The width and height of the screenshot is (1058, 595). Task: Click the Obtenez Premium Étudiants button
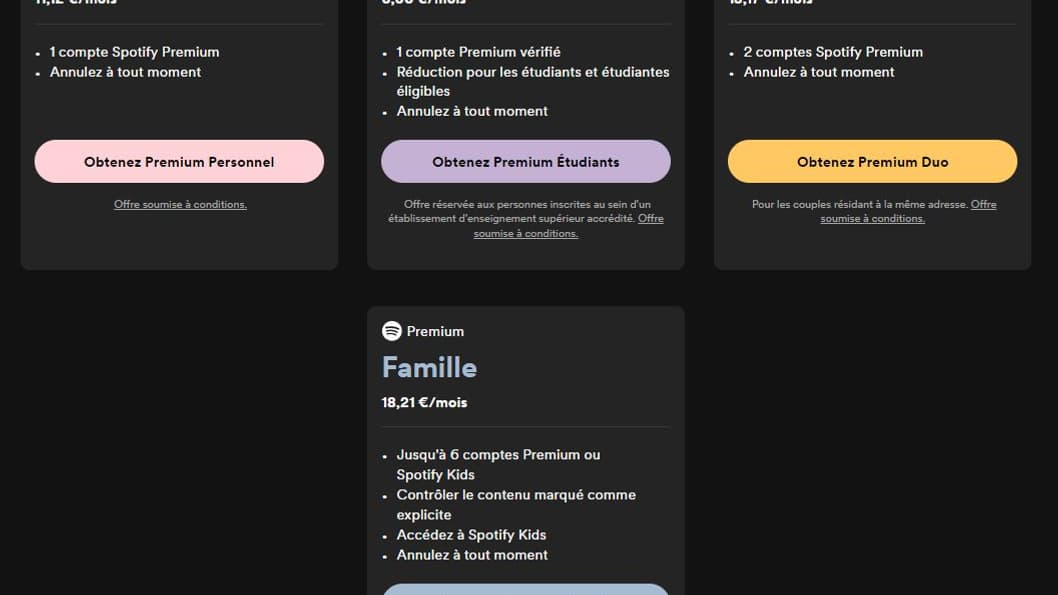point(525,161)
